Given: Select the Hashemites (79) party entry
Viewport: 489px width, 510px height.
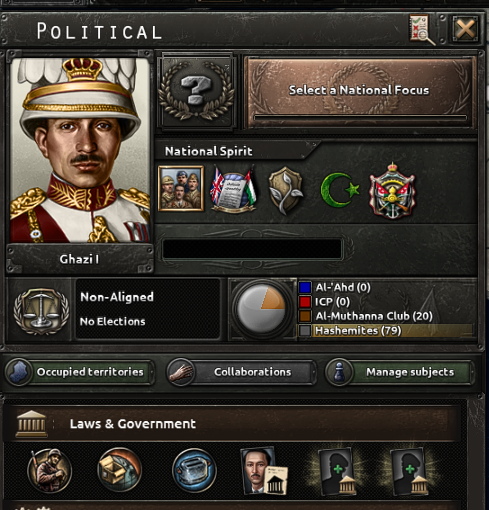Looking at the screenshot, I should pos(386,331).
